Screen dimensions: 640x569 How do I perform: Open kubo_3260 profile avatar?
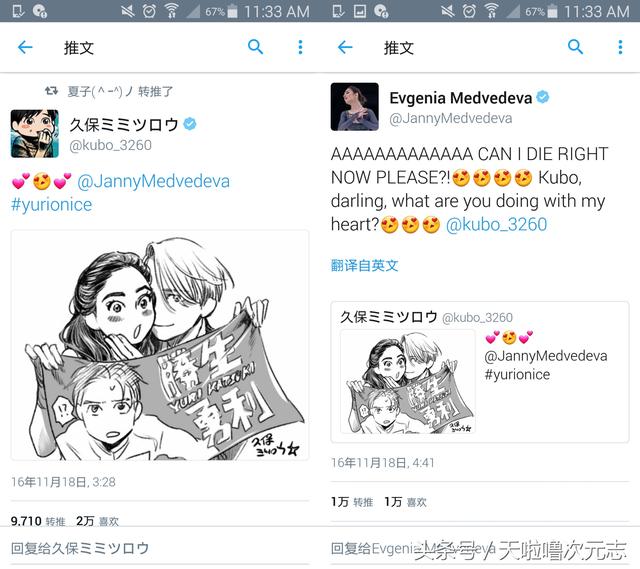click(35, 133)
